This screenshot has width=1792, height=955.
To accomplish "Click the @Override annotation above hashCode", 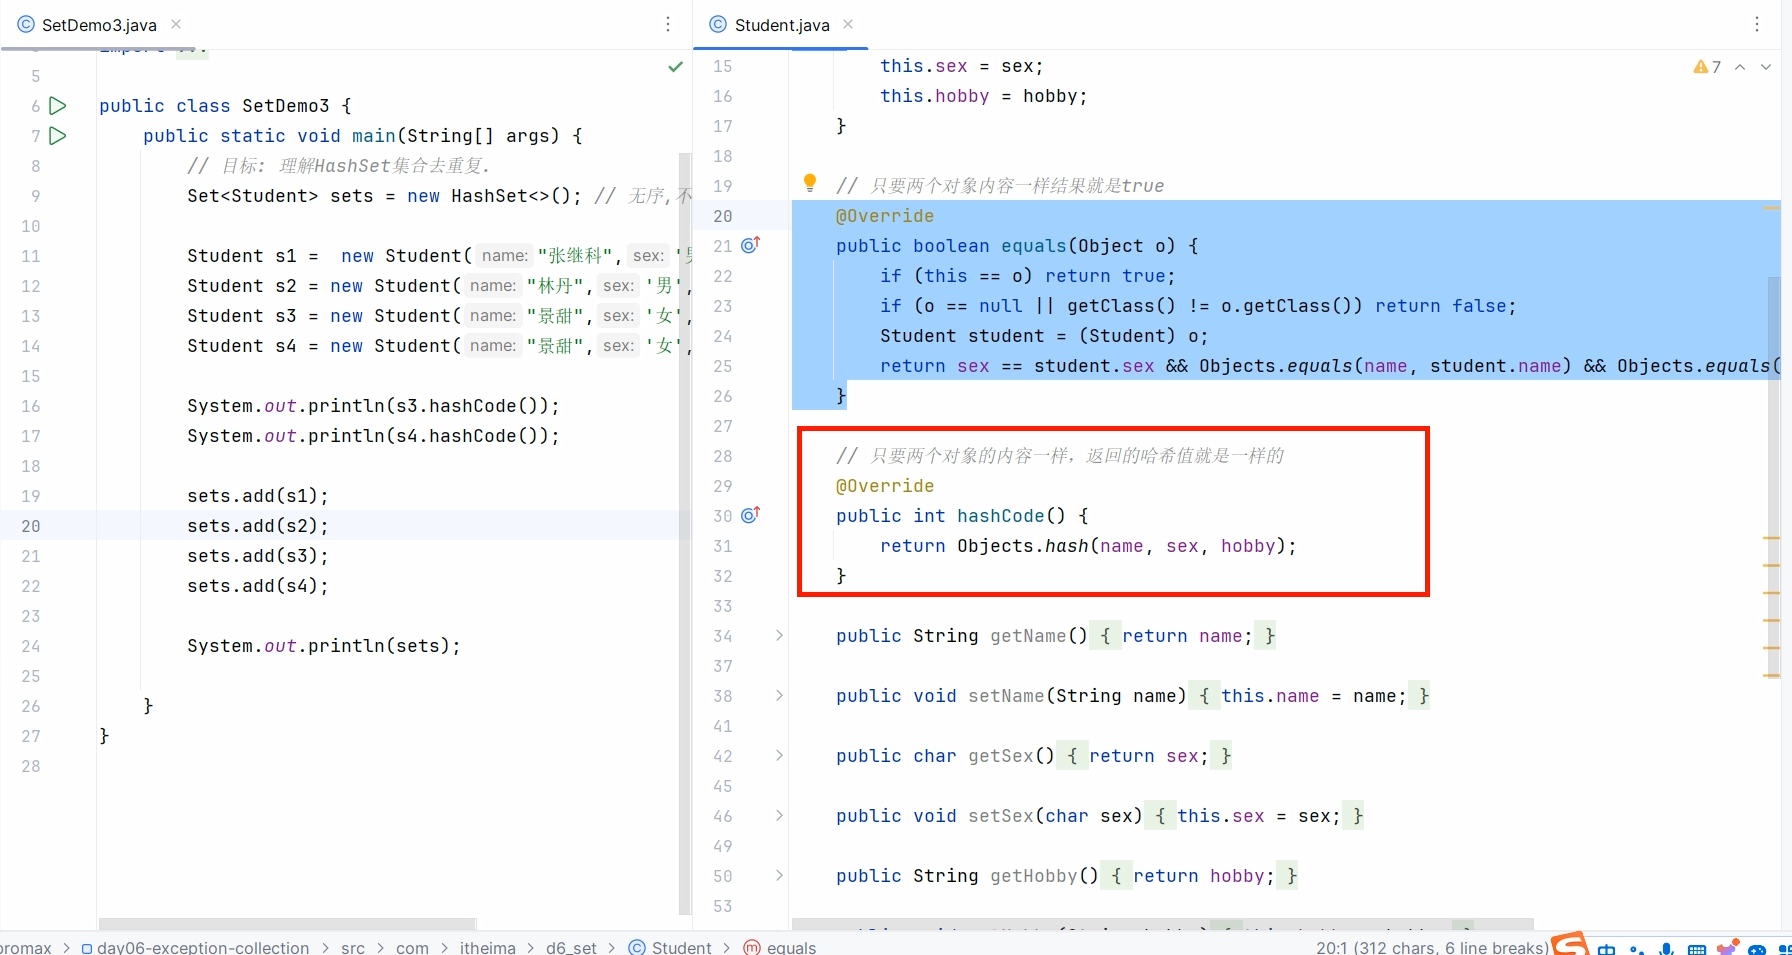I will (x=885, y=486).
